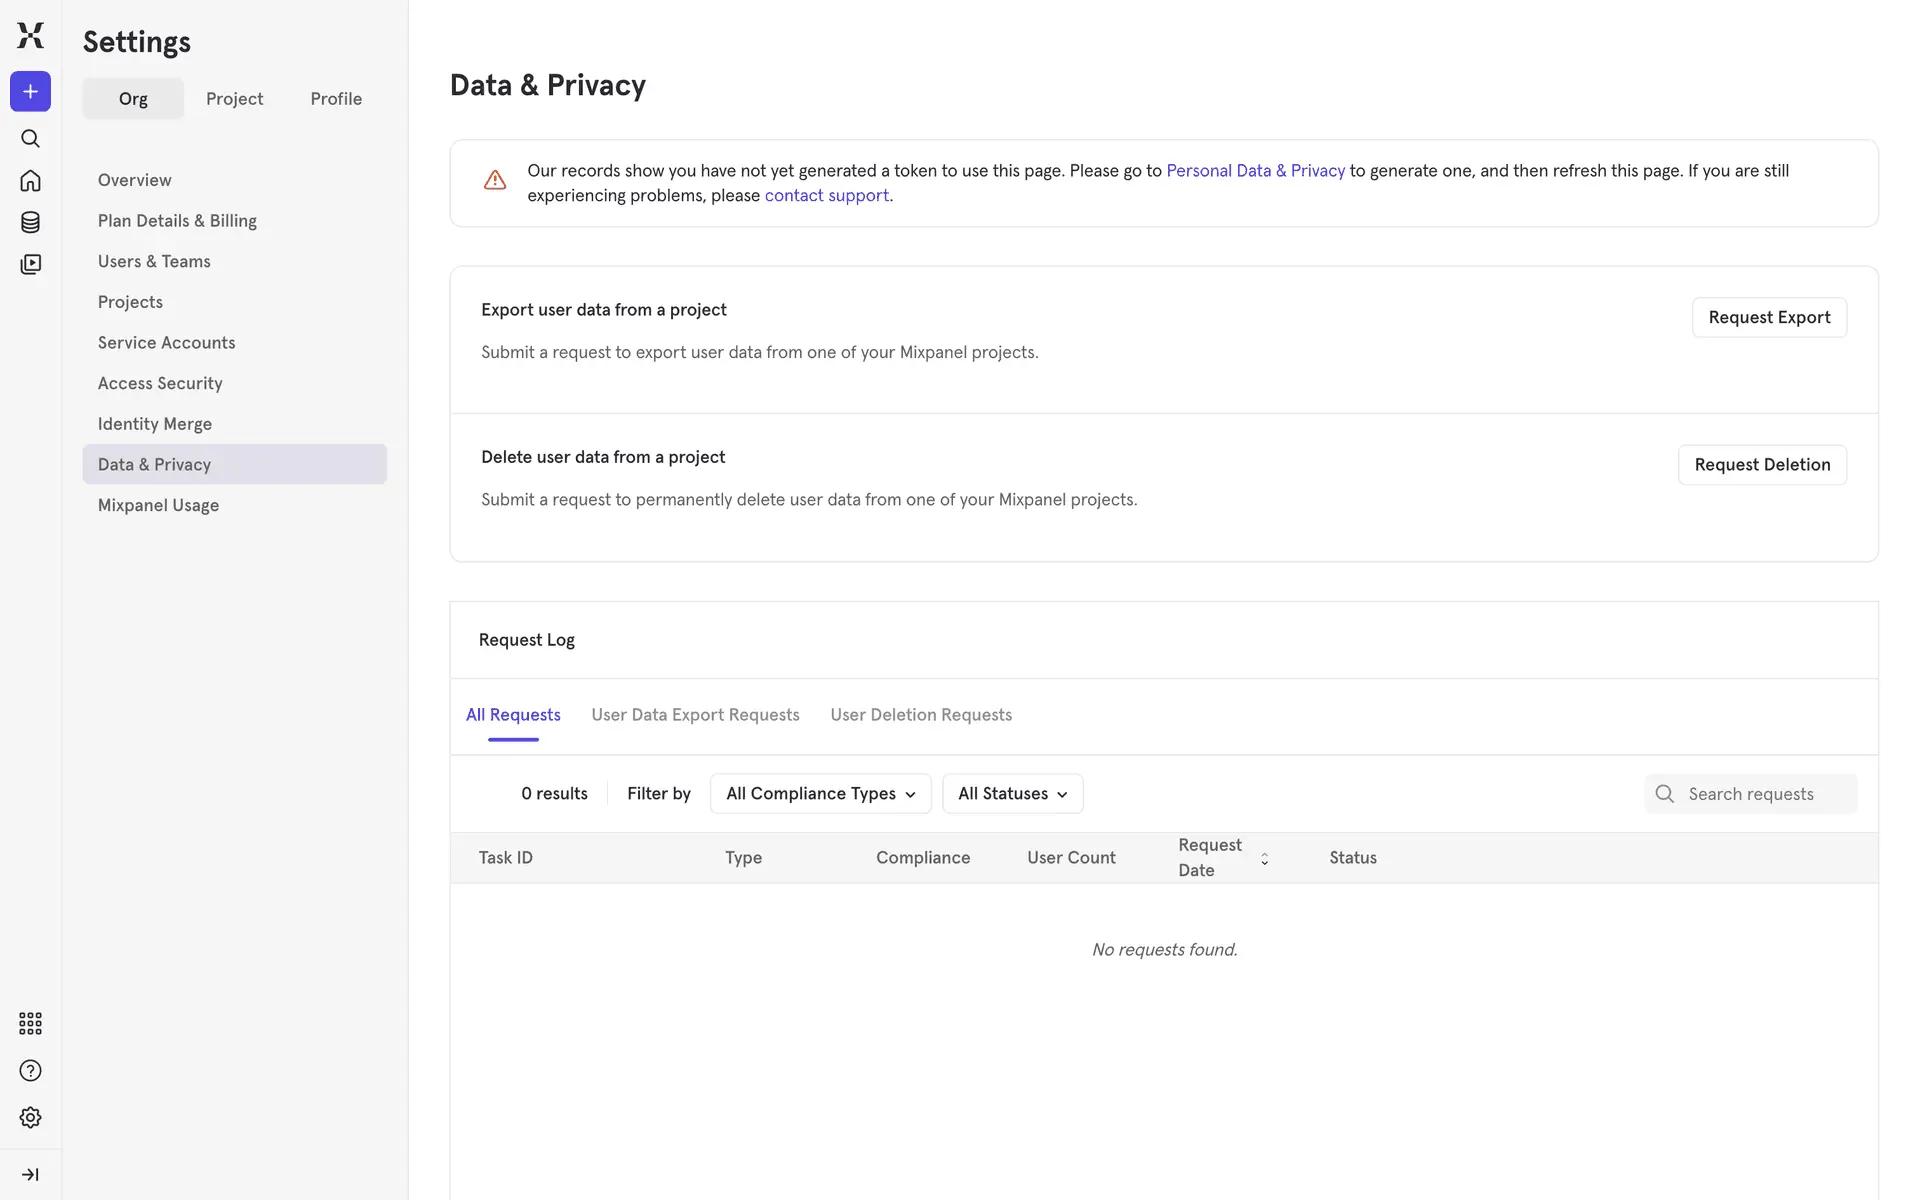Open the applications grid icon
Image resolution: width=1920 pixels, height=1200 pixels.
[x=30, y=1023]
